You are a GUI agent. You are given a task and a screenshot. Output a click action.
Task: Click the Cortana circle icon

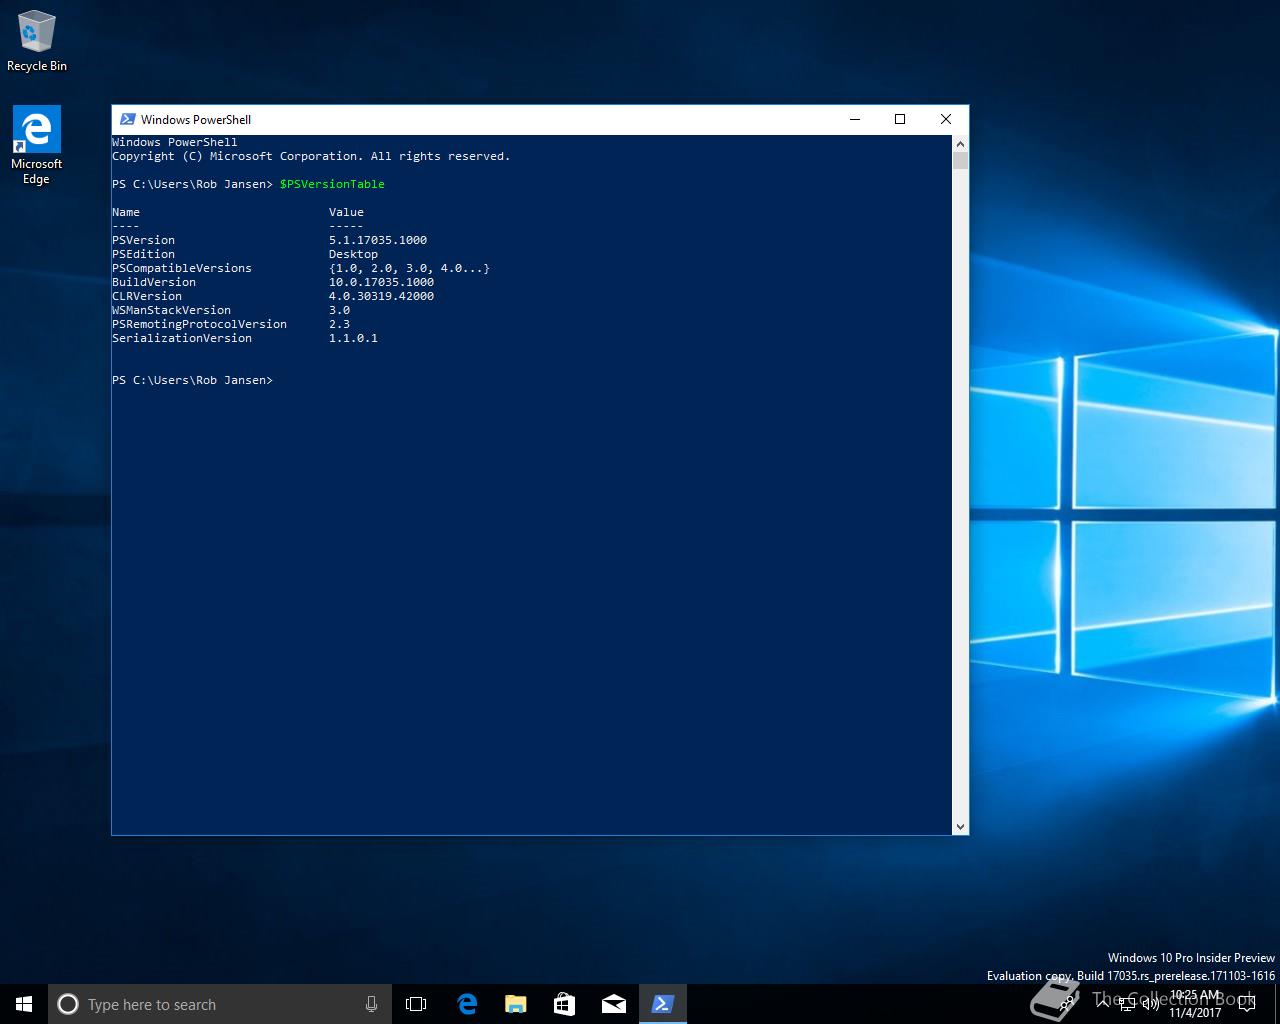click(x=67, y=1004)
